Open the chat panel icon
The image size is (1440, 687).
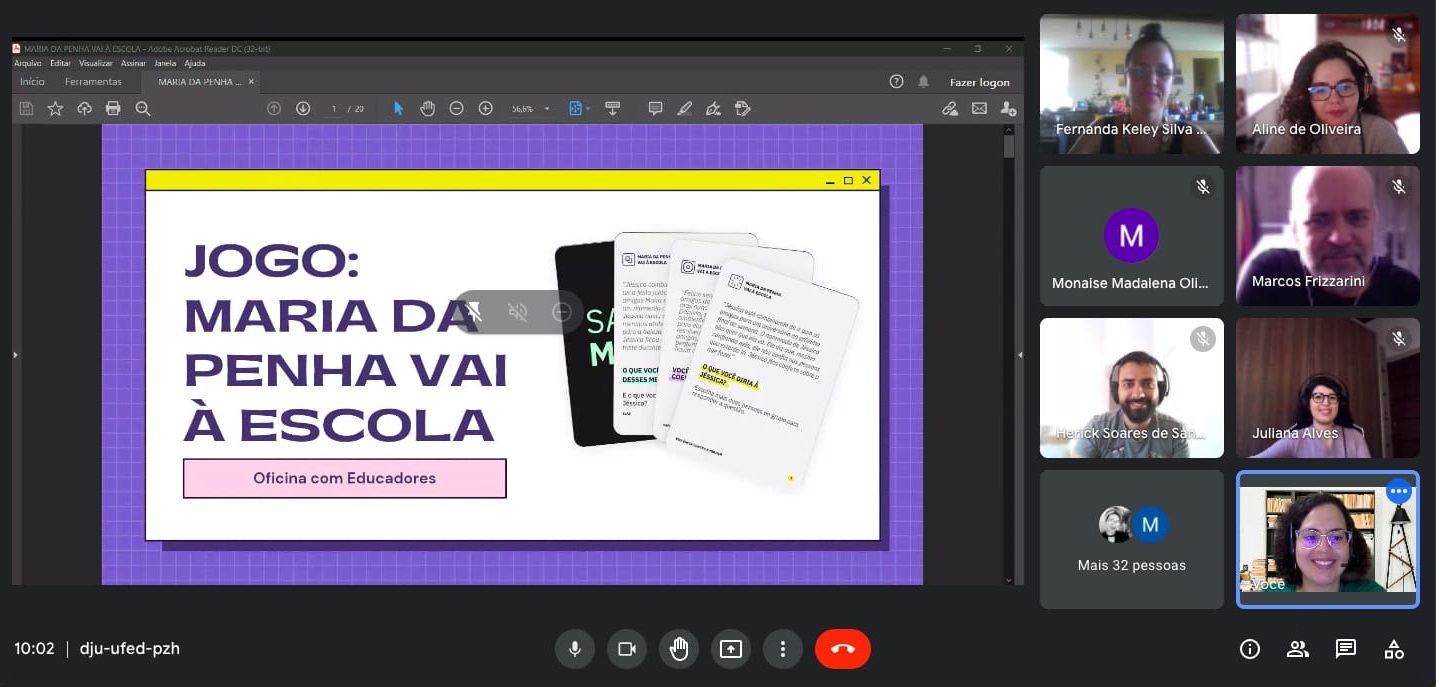[1346, 649]
